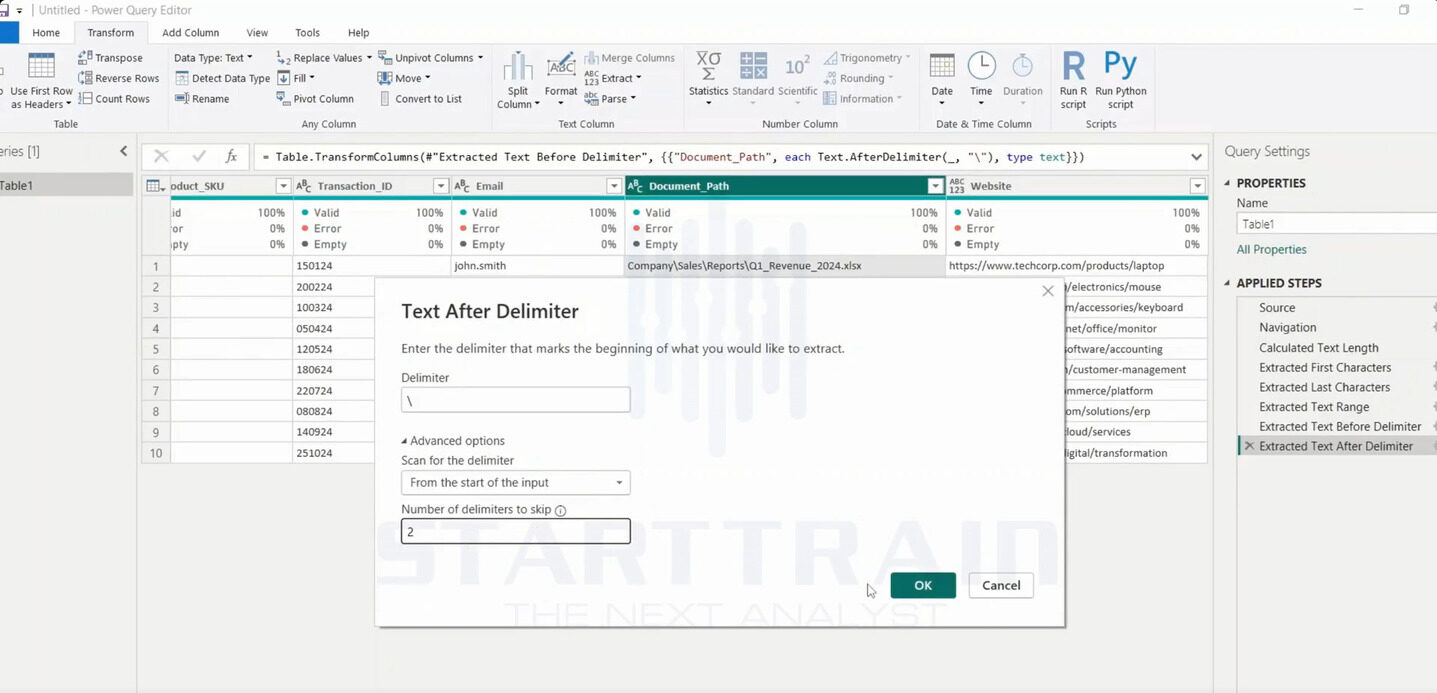Click Q1_Revenue_2024.xlsx path cell
The width and height of the screenshot is (1437, 693).
tap(785, 266)
